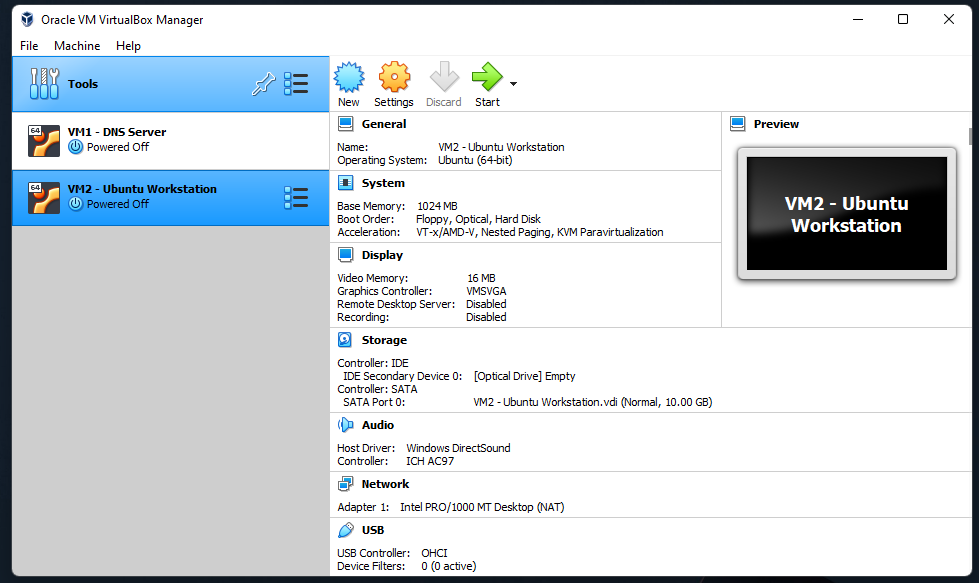Viewport: 979px width, 583px height.
Task: Open VM2 Ubuntu Workstation list menu icon
Action: pyautogui.click(x=296, y=197)
